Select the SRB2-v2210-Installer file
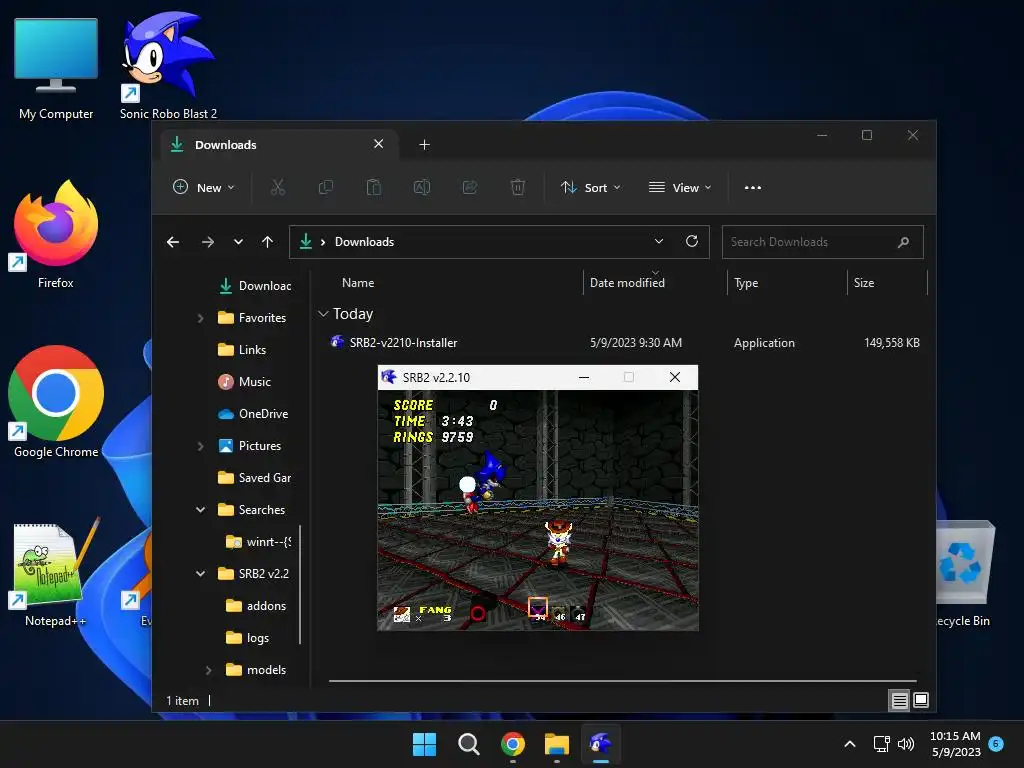Screen dimensions: 1024x768 [x=624, y=343]
